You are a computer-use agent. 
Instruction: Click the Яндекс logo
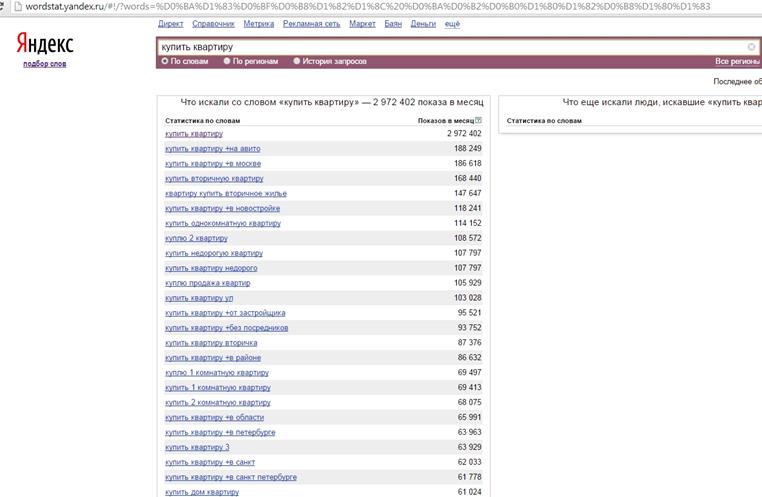(x=45, y=43)
